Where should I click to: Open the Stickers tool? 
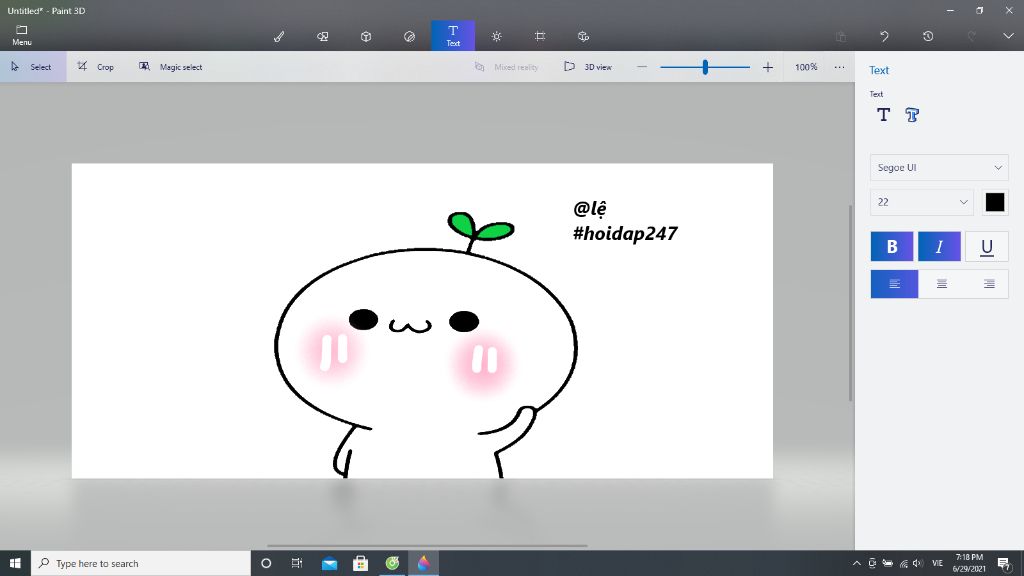(409, 37)
